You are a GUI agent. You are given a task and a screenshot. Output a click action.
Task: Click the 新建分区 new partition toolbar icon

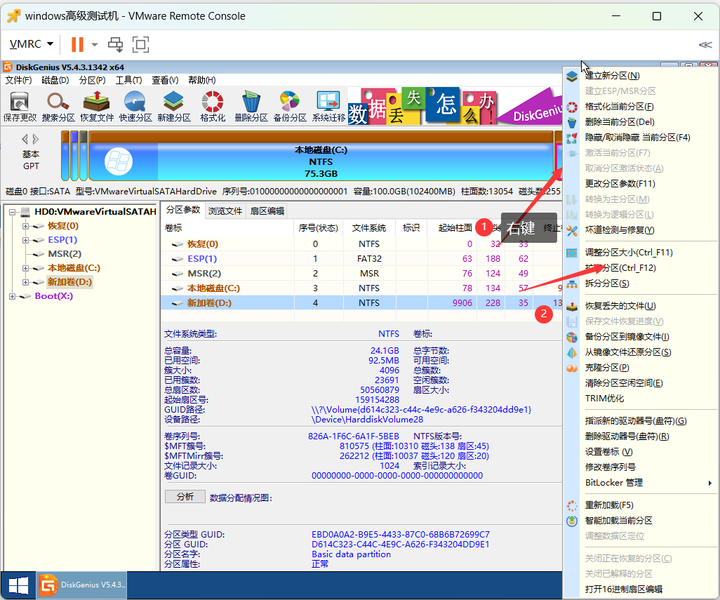click(x=174, y=107)
